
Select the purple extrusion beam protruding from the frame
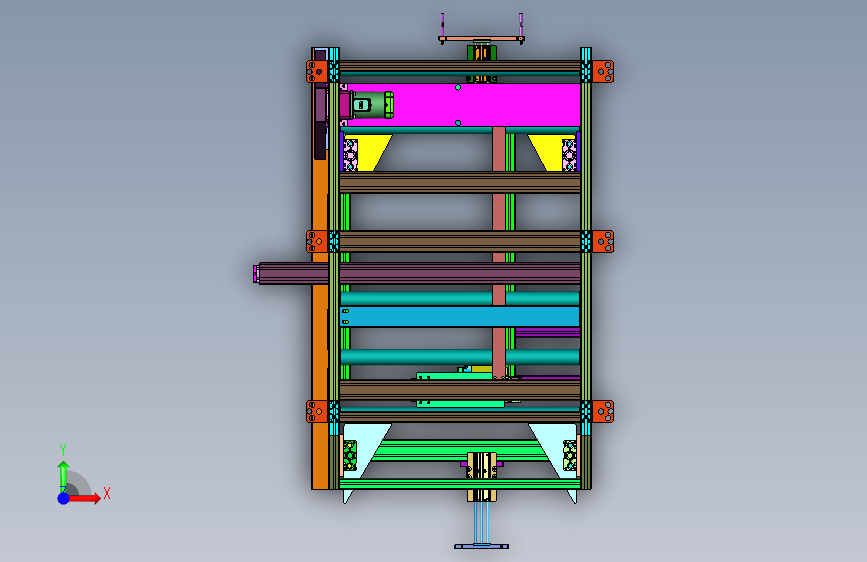point(416,273)
